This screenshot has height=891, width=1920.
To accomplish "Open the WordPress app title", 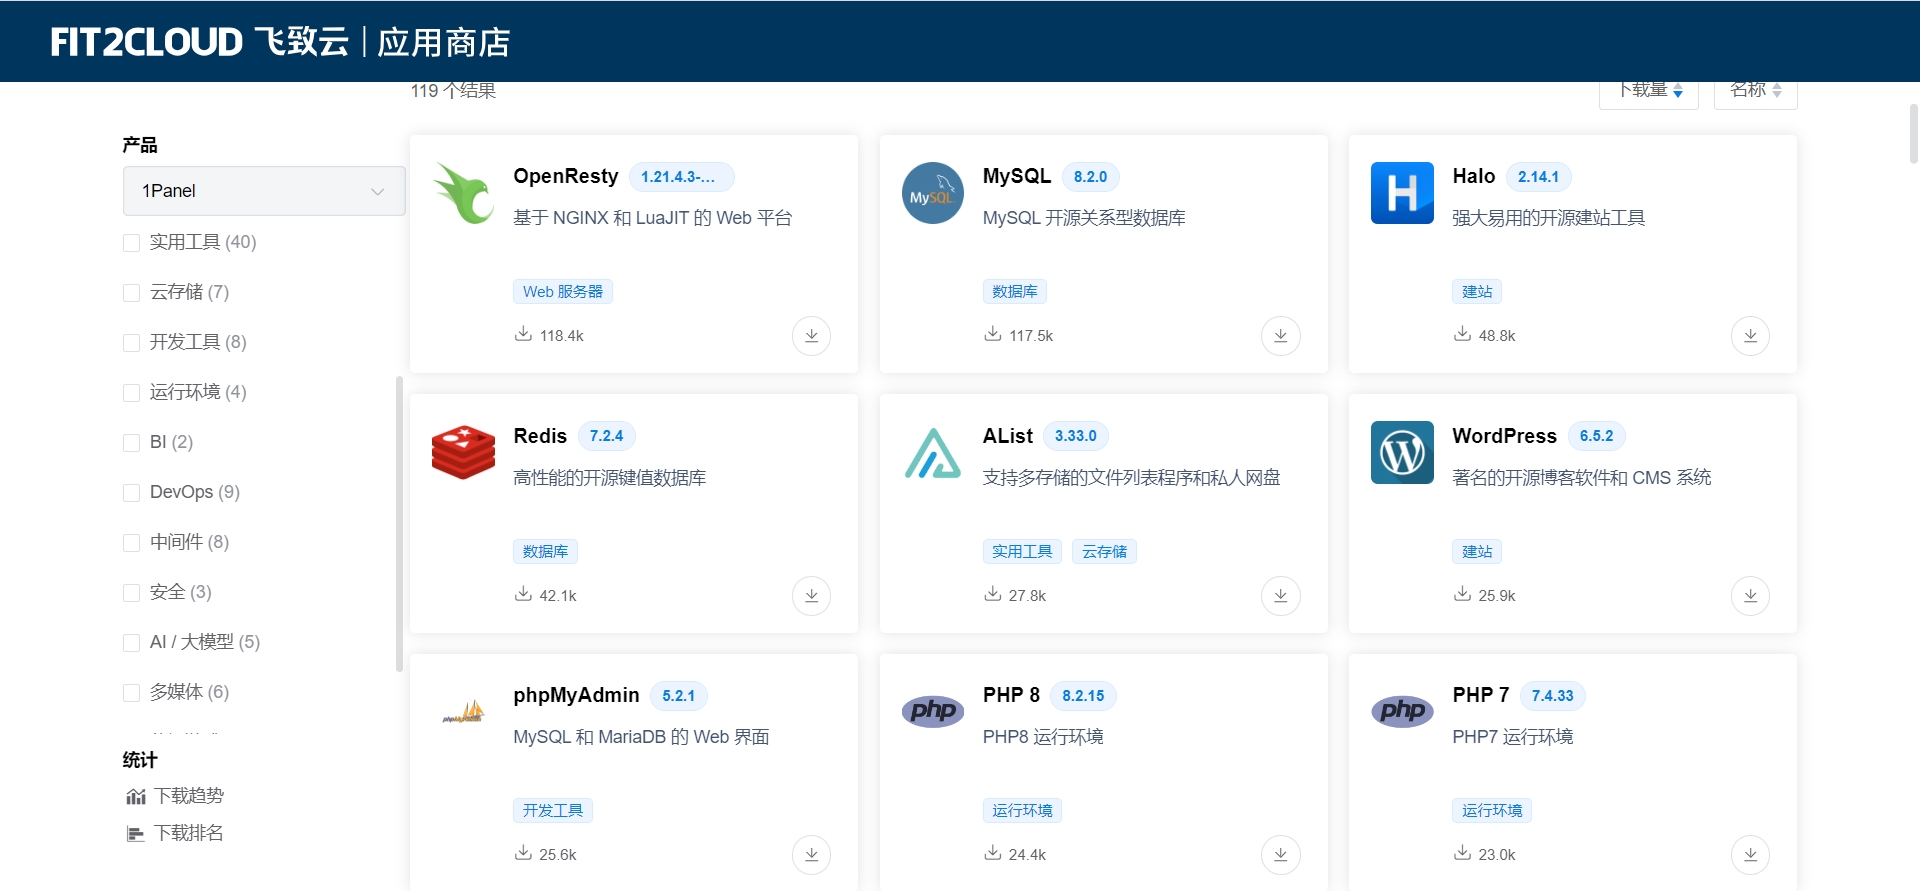I will 1504,436.
